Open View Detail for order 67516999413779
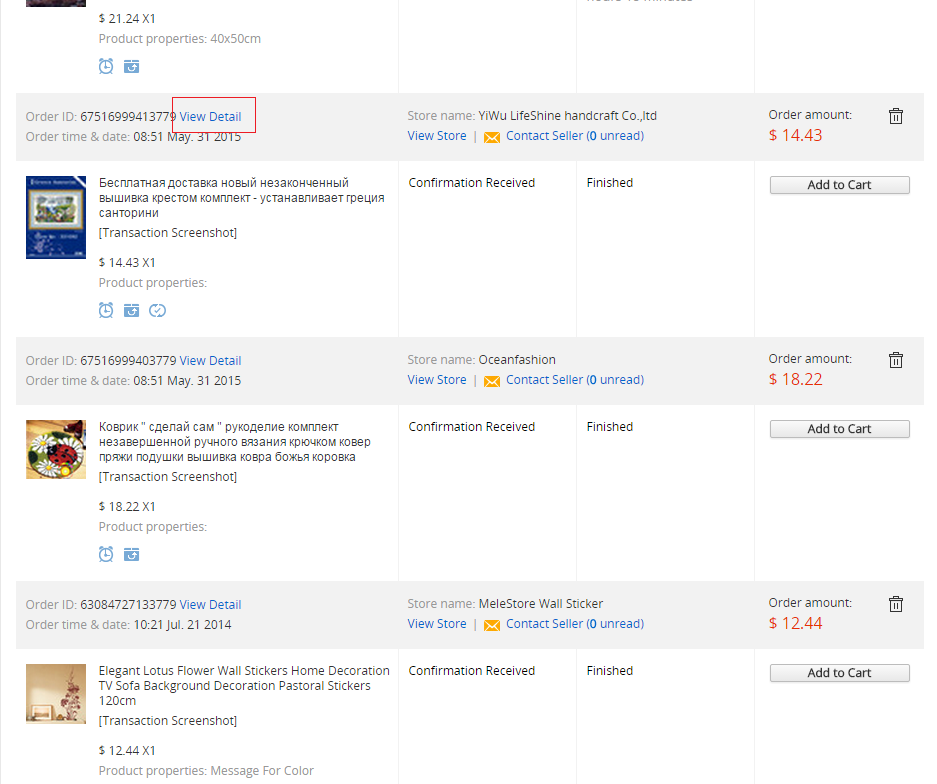This screenshot has height=784, width=937. [210, 117]
